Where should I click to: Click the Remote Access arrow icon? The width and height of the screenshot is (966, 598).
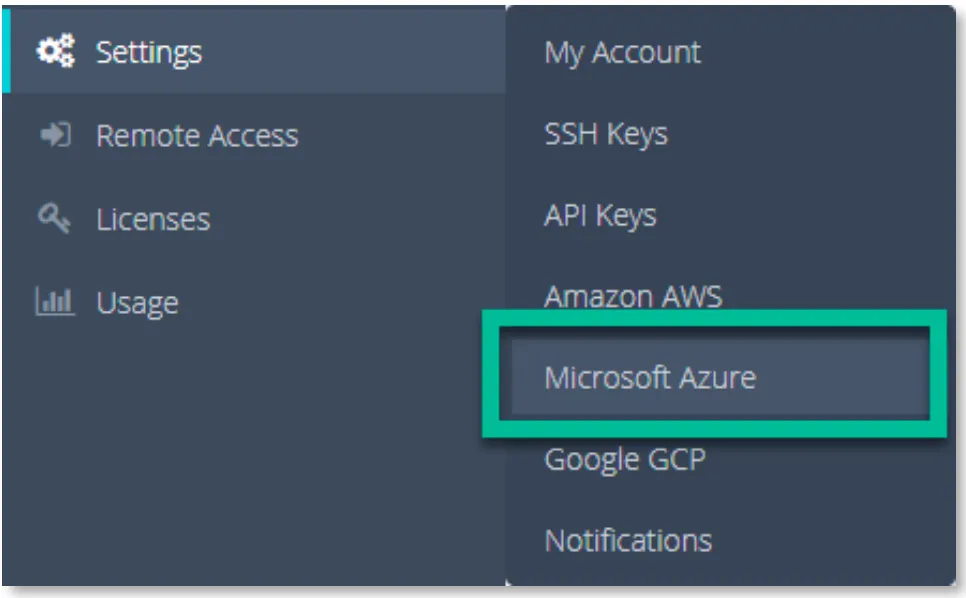[55, 135]
